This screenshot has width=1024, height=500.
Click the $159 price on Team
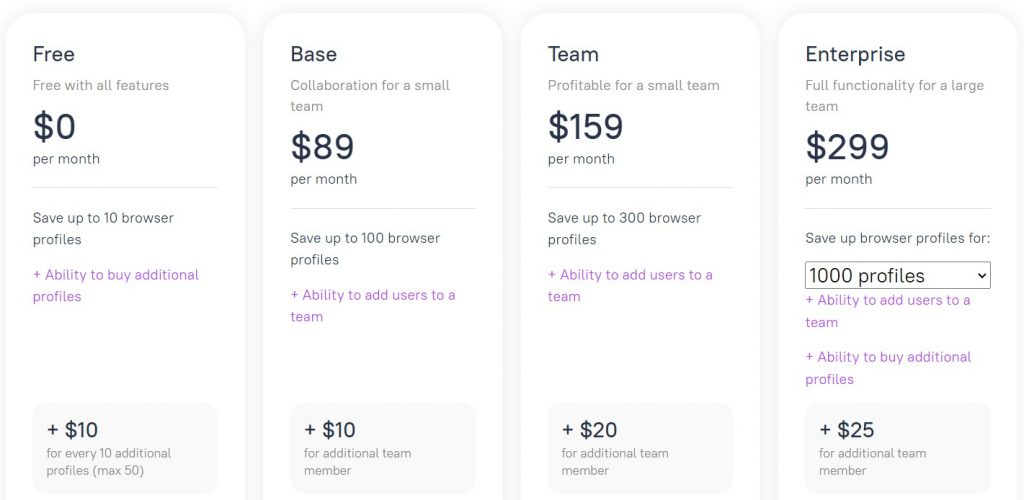pos(585,127)
